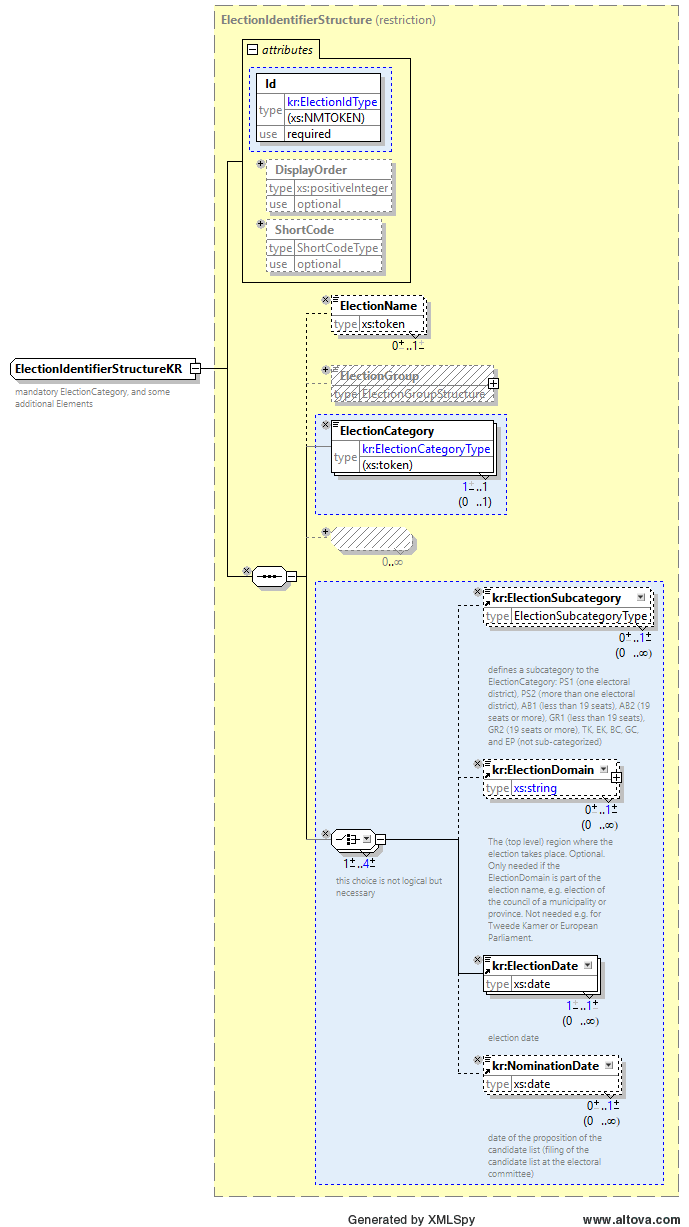Open kr:ElectionDomain annotation dropdown arrow
Viewport: 689px width, 1227px height.
click(604, 769)
